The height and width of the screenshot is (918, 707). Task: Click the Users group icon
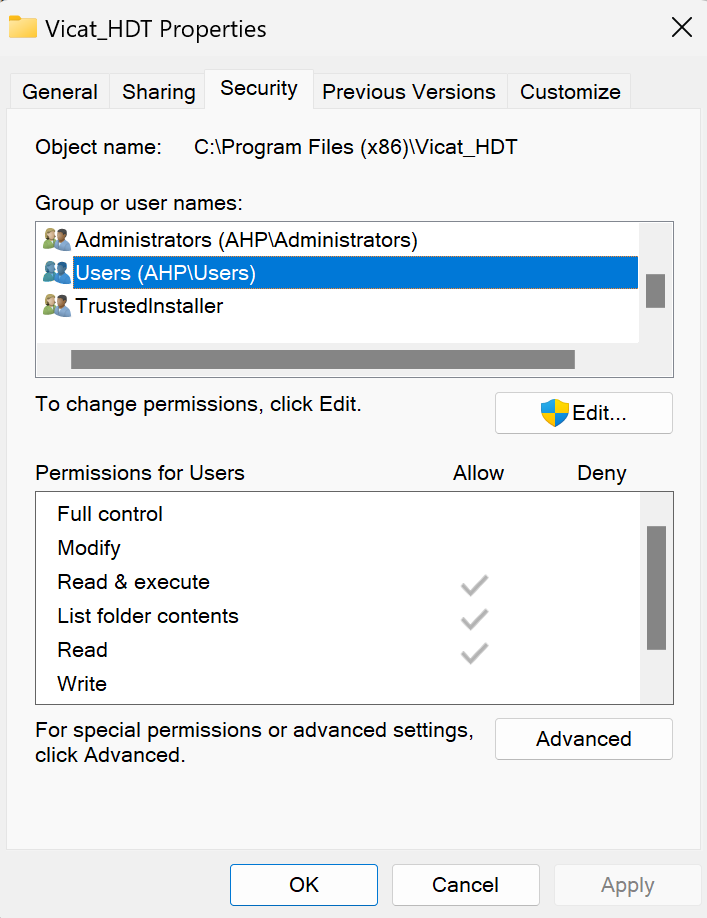point(57,272)
